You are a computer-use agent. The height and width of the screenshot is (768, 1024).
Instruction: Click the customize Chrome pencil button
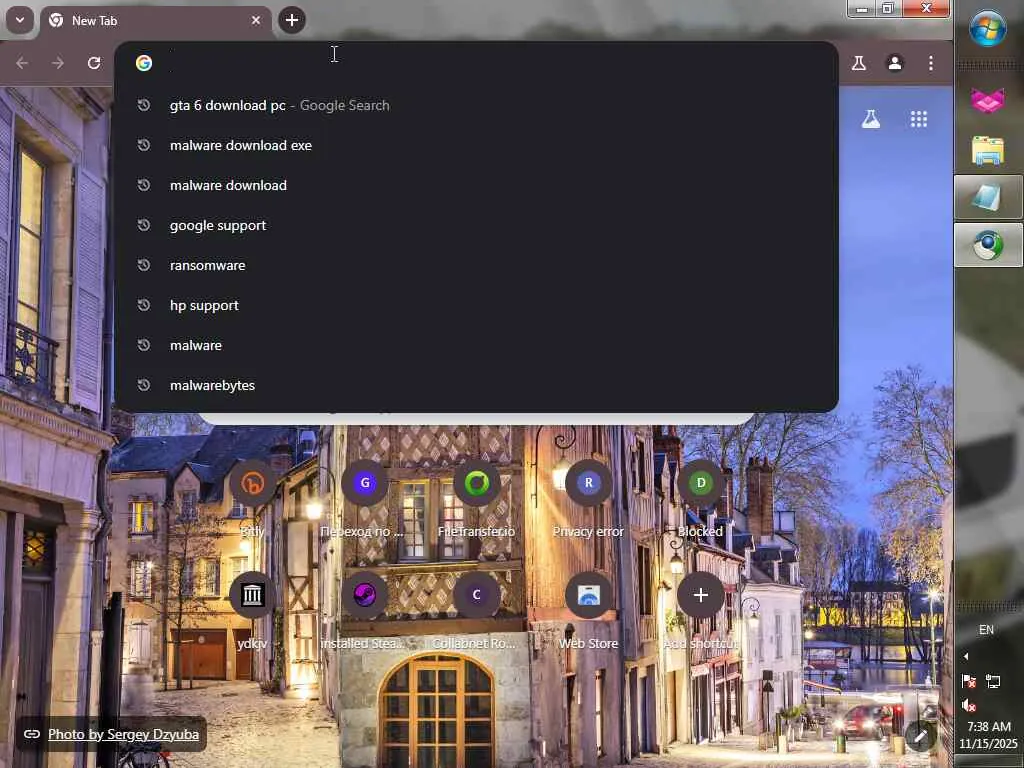tap(920, 737)
